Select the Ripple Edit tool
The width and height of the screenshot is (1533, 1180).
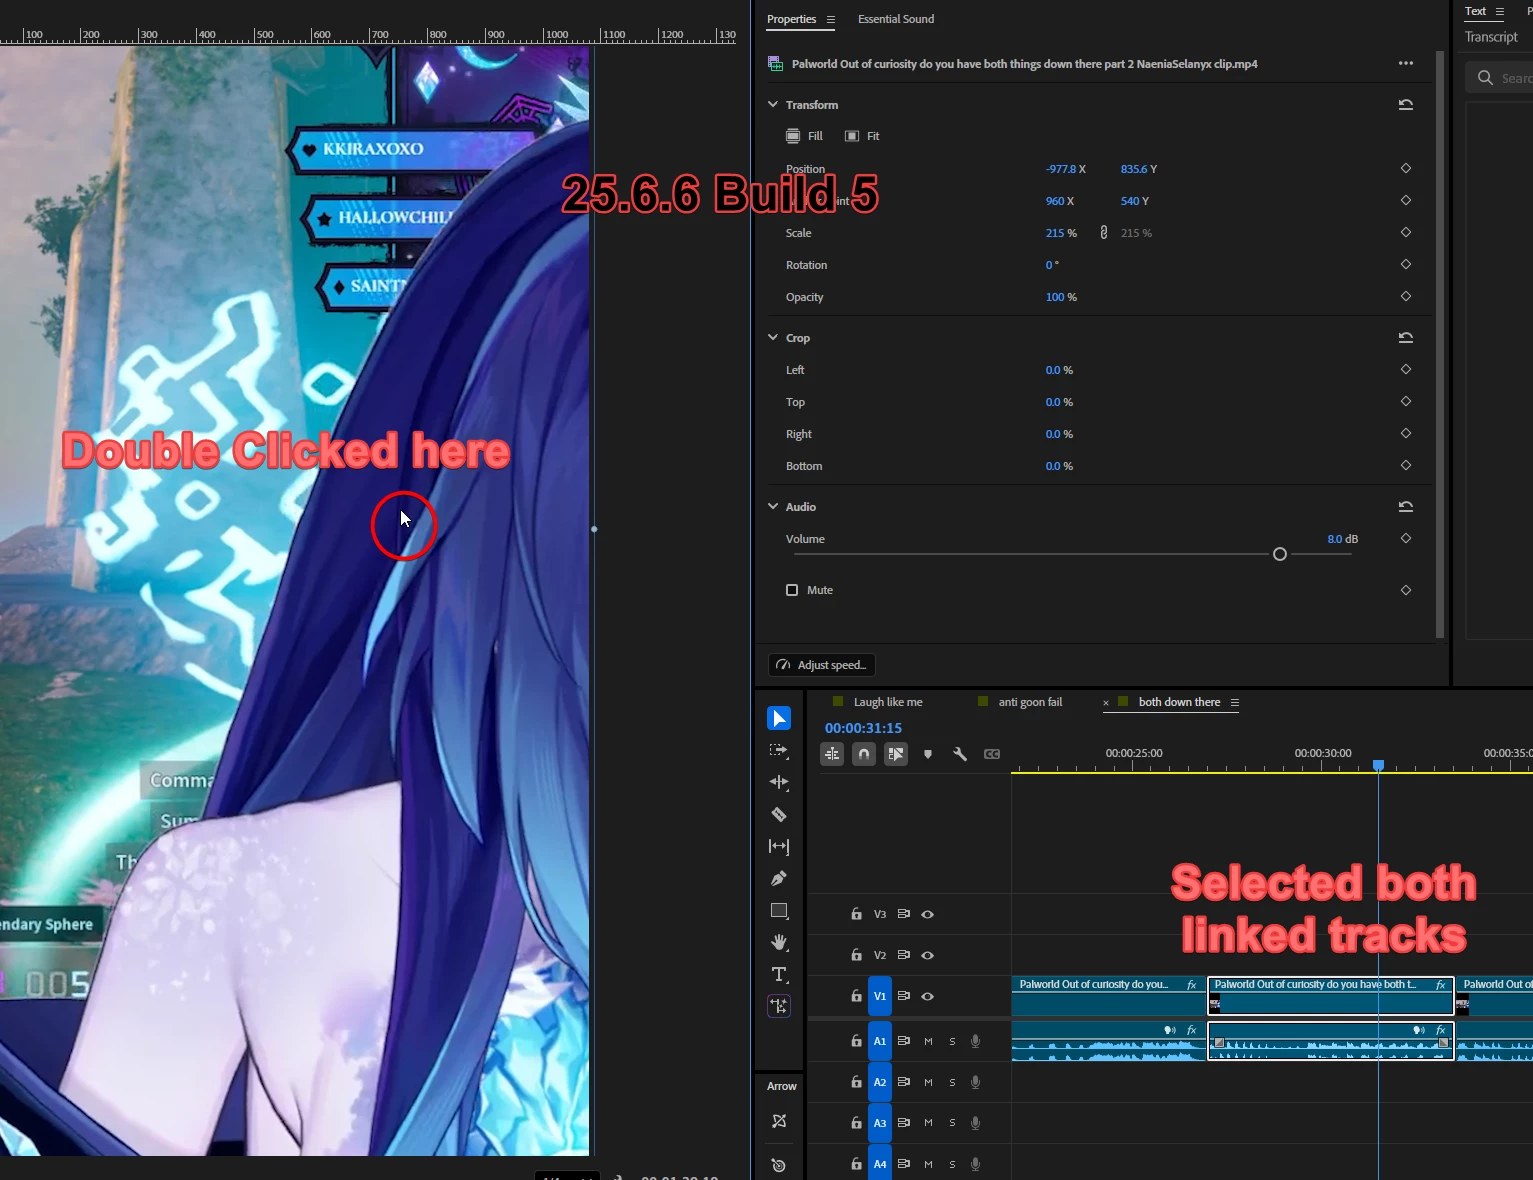pos(779,782)
